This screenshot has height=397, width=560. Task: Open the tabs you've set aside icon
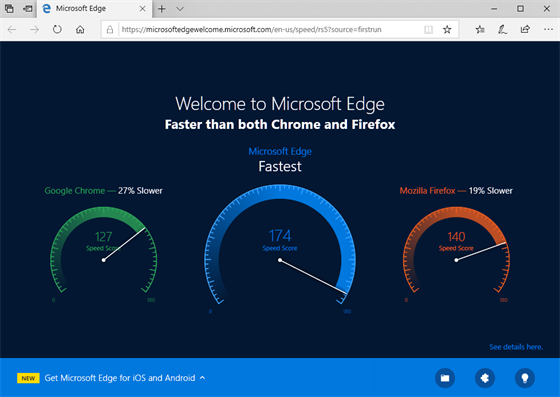(x=9, y=9)
